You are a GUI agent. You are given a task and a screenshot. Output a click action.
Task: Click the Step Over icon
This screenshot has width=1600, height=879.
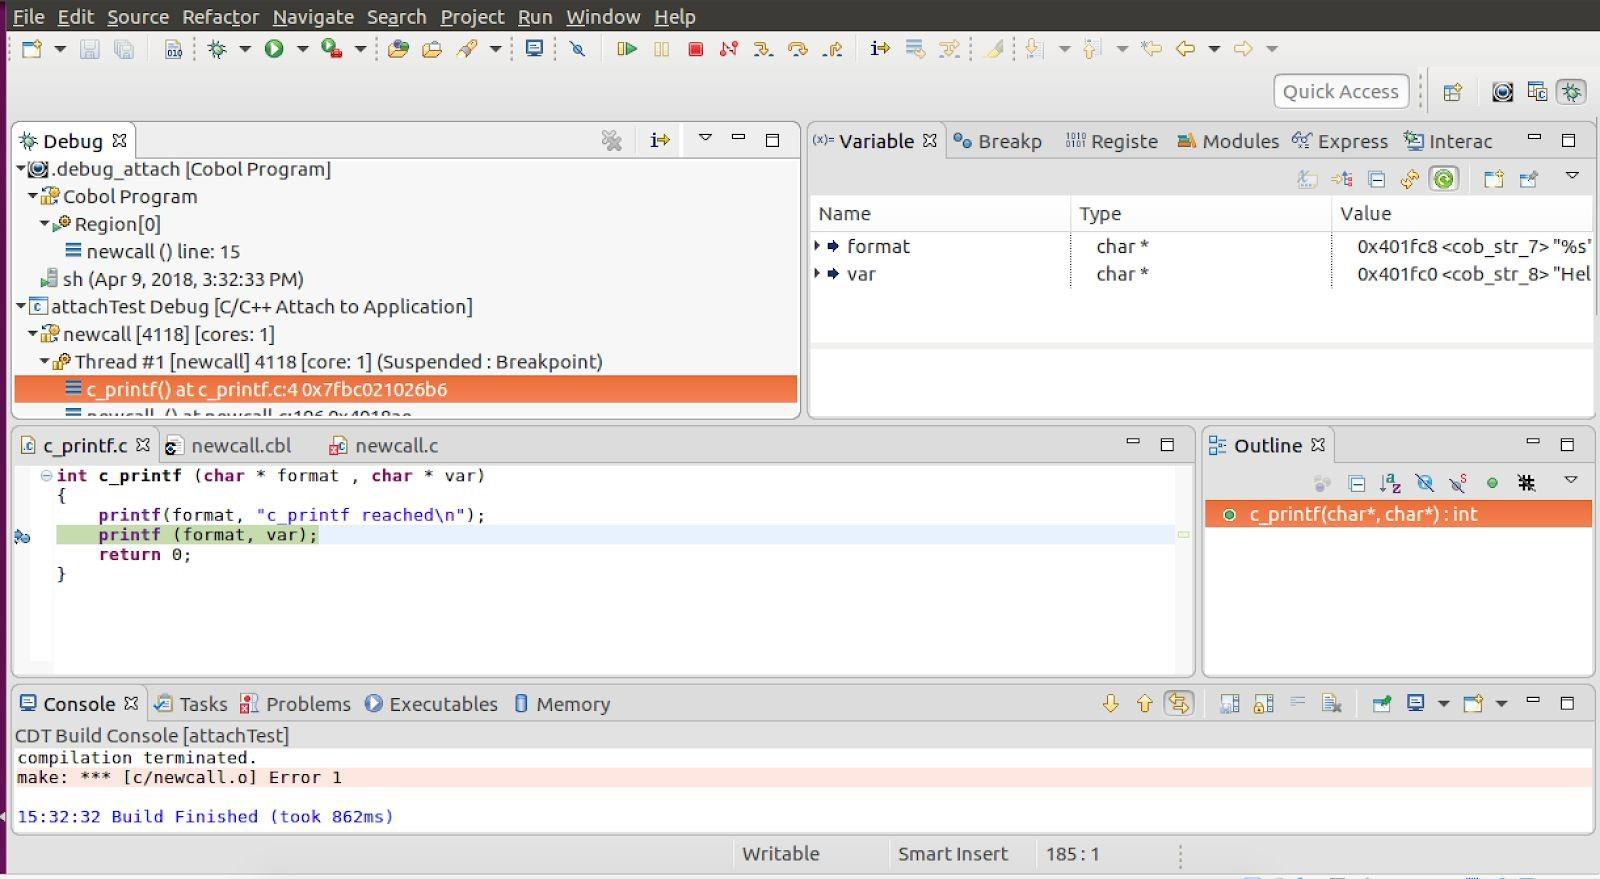pos(797,49)
